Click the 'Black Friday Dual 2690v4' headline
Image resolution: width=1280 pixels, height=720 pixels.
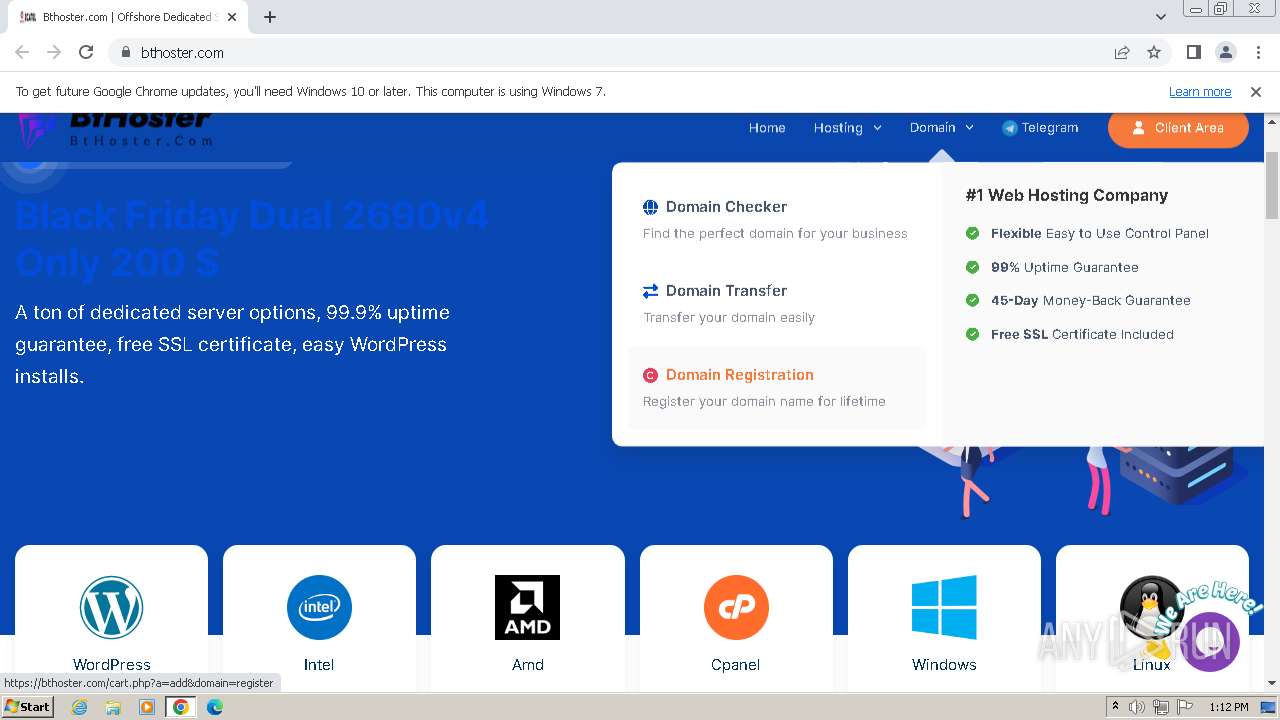(x=252, y=215)
